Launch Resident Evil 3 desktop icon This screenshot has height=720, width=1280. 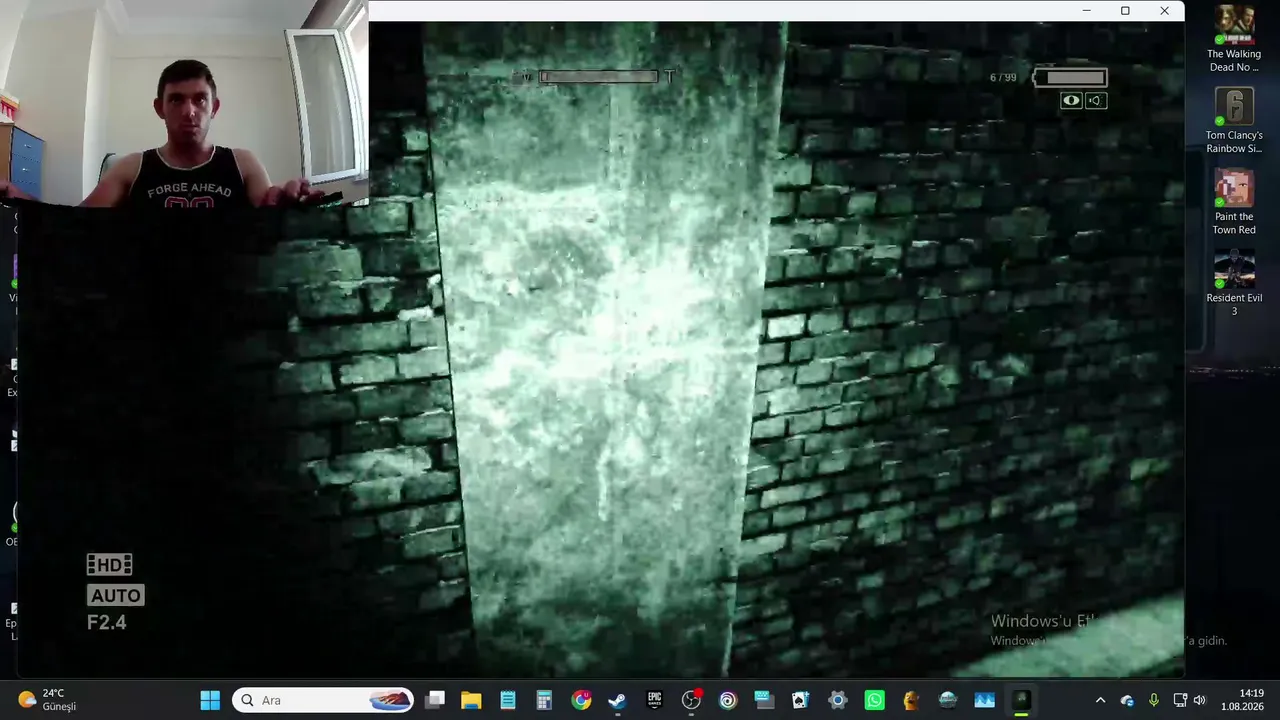(x=1234, y=284)
